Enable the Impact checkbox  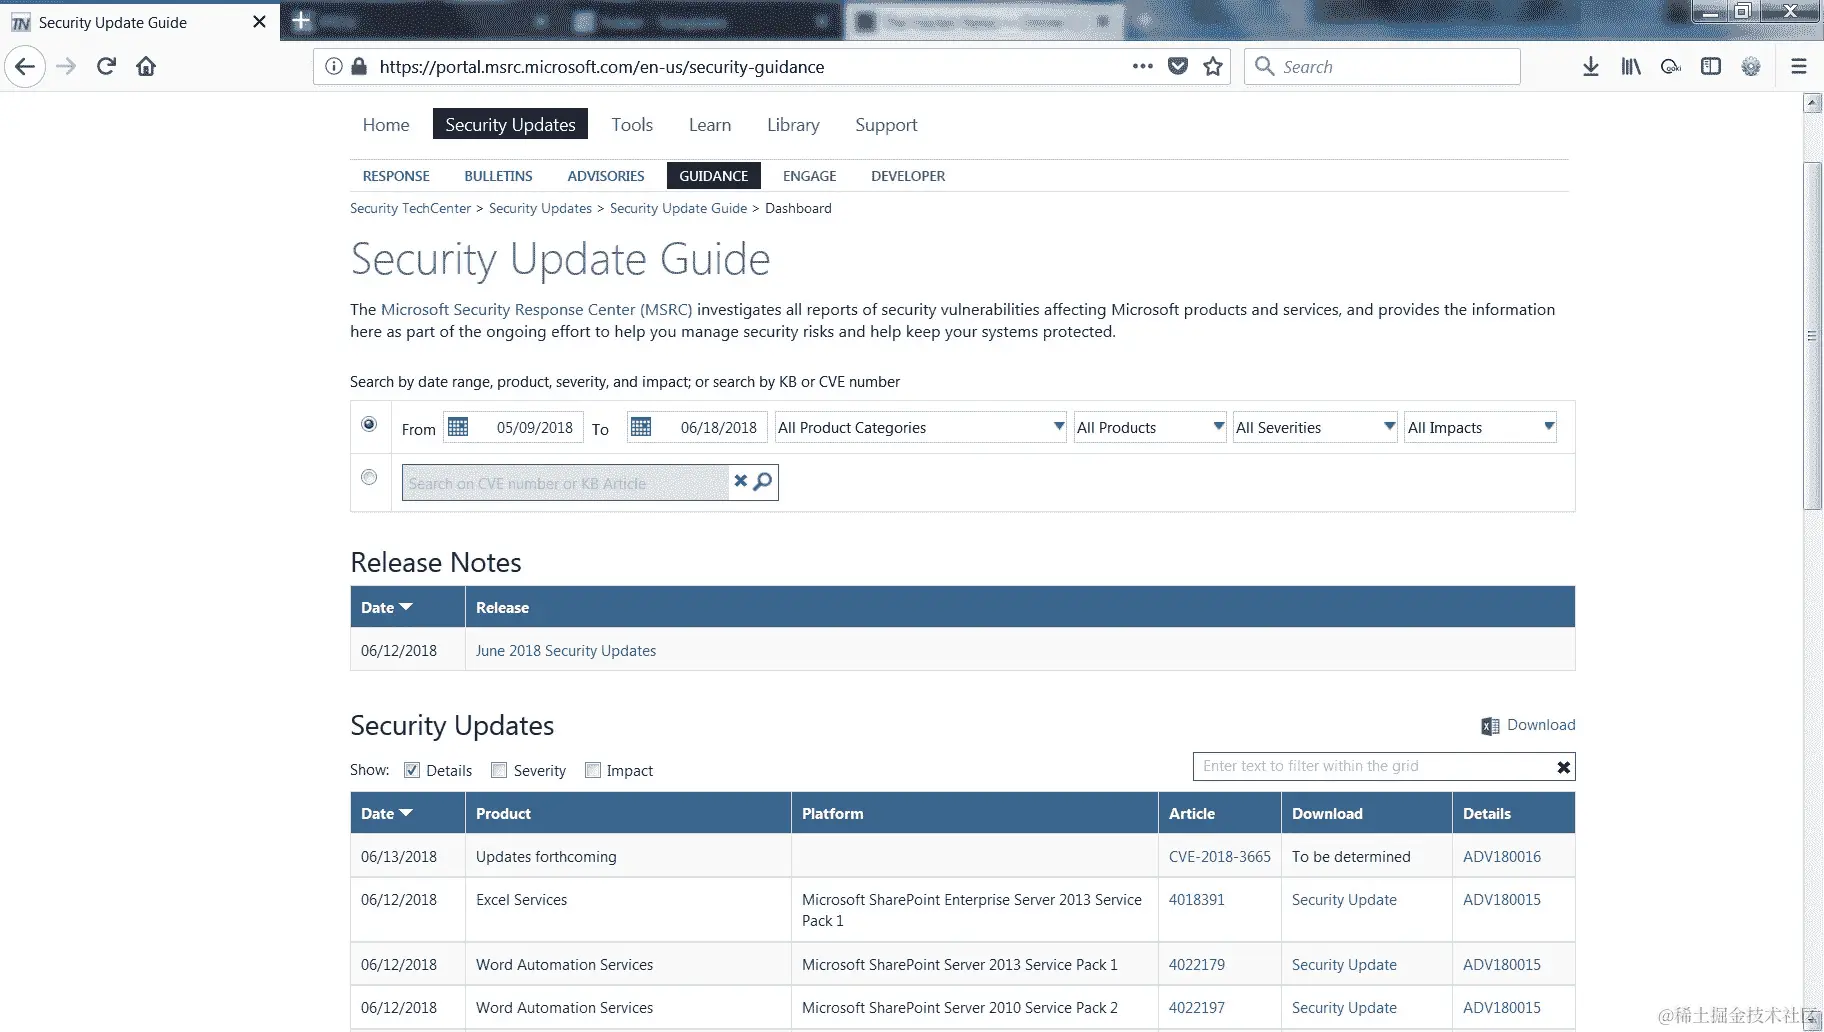click(x=593, y=770)
